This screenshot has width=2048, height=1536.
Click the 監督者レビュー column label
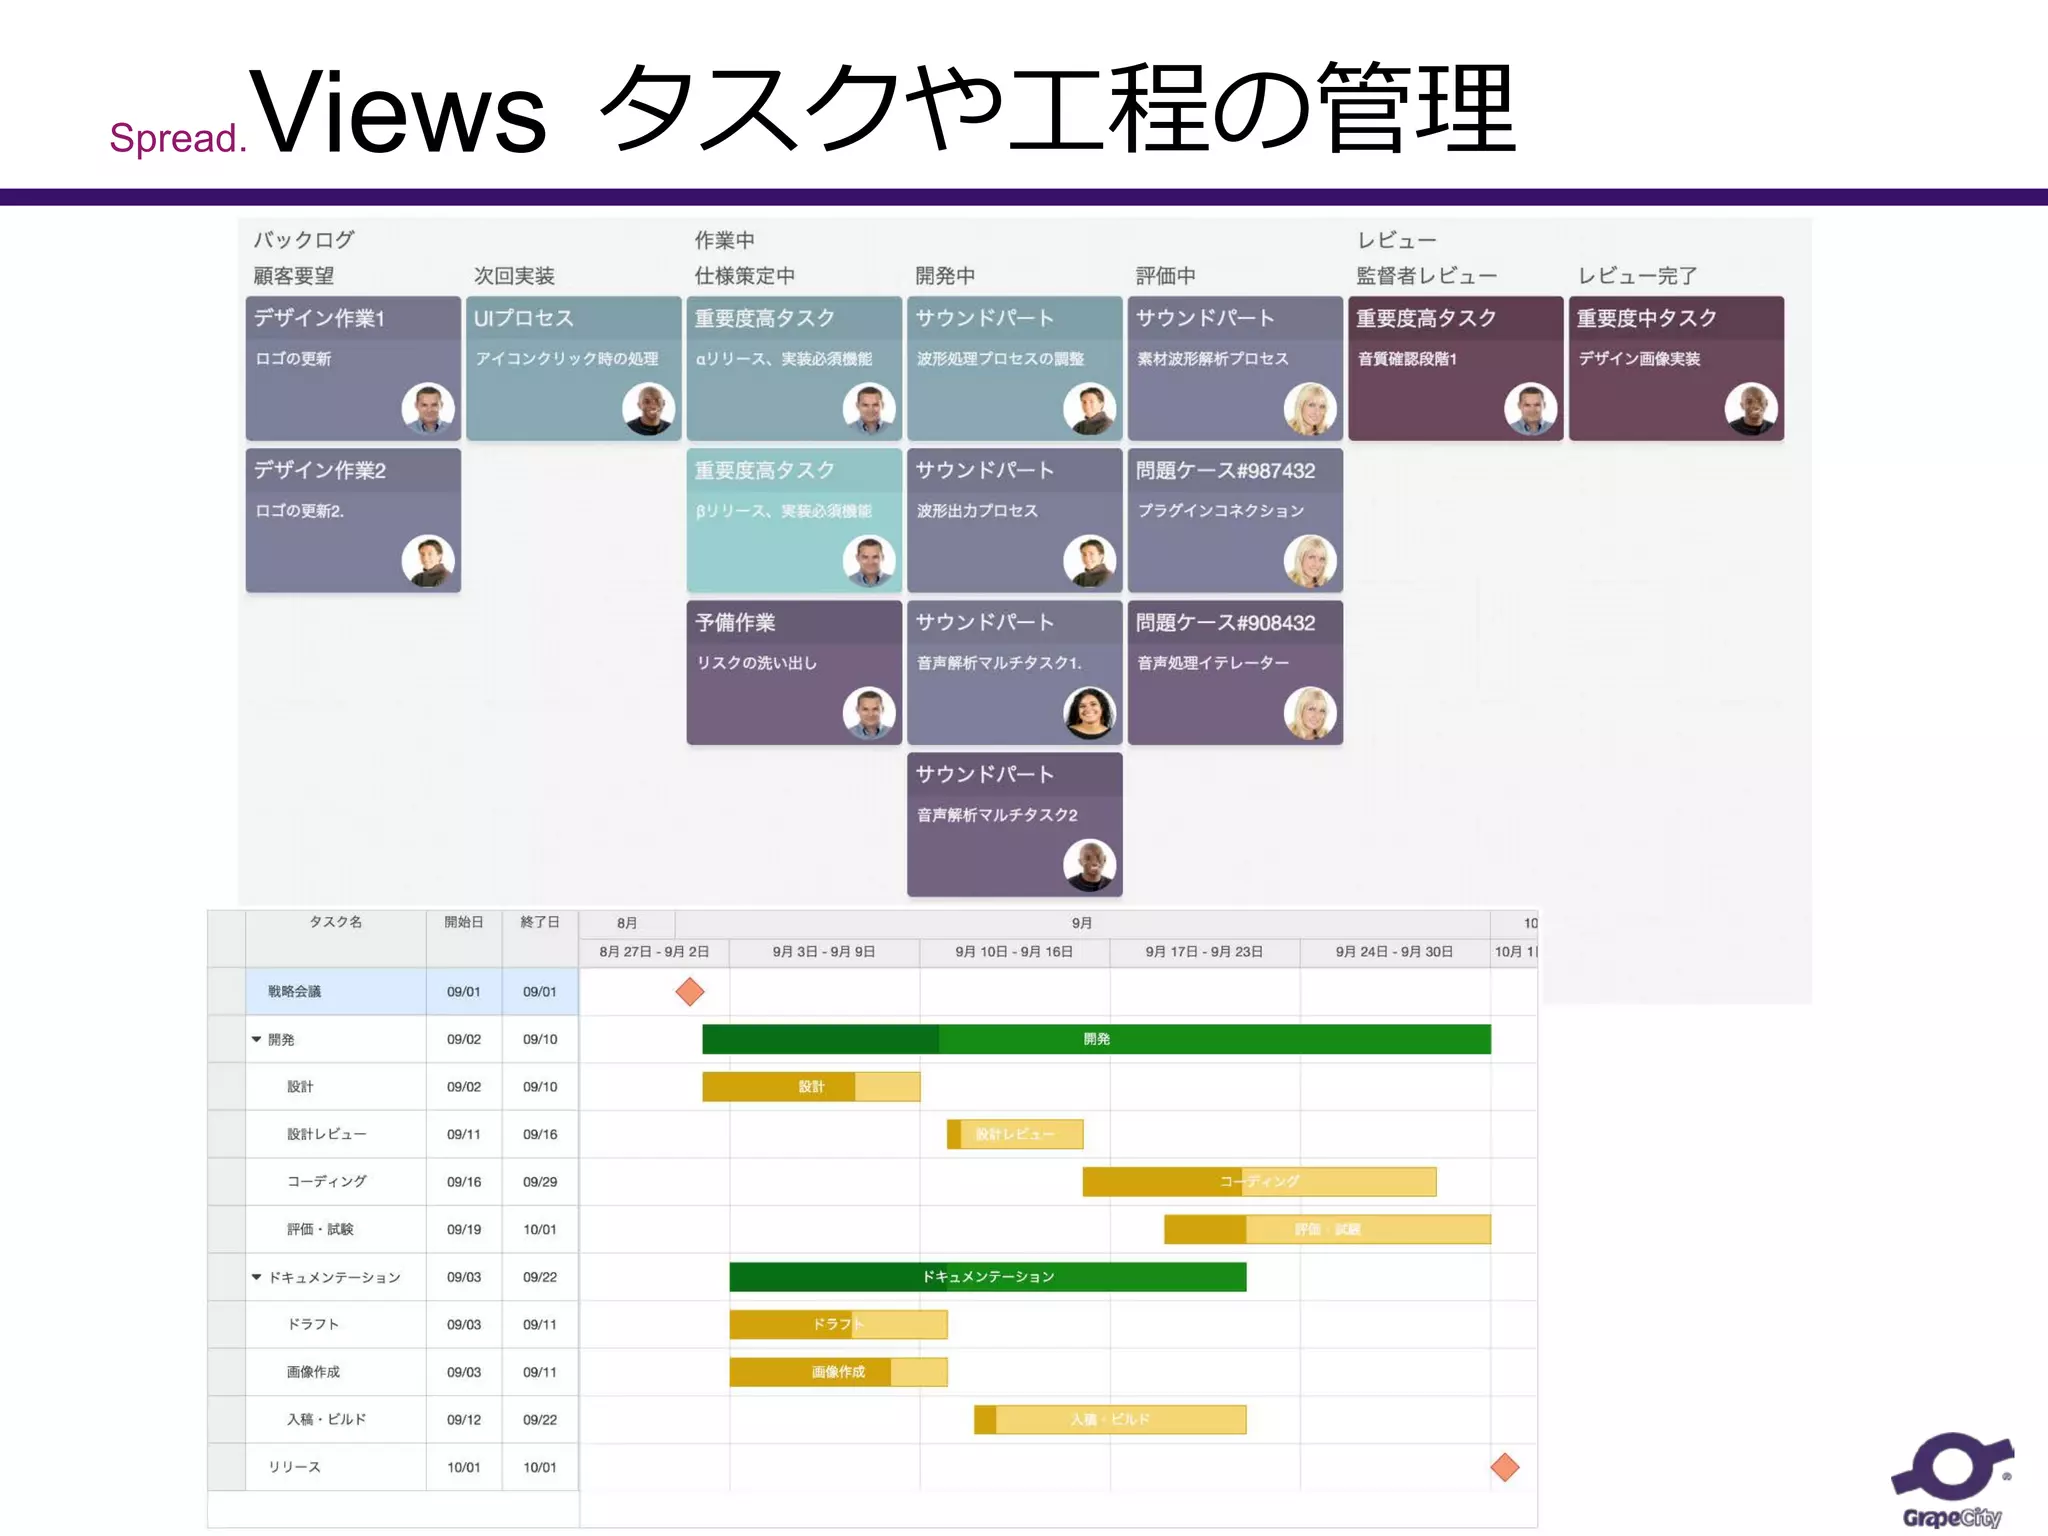pyautogui.click(x=1426, y=275)
